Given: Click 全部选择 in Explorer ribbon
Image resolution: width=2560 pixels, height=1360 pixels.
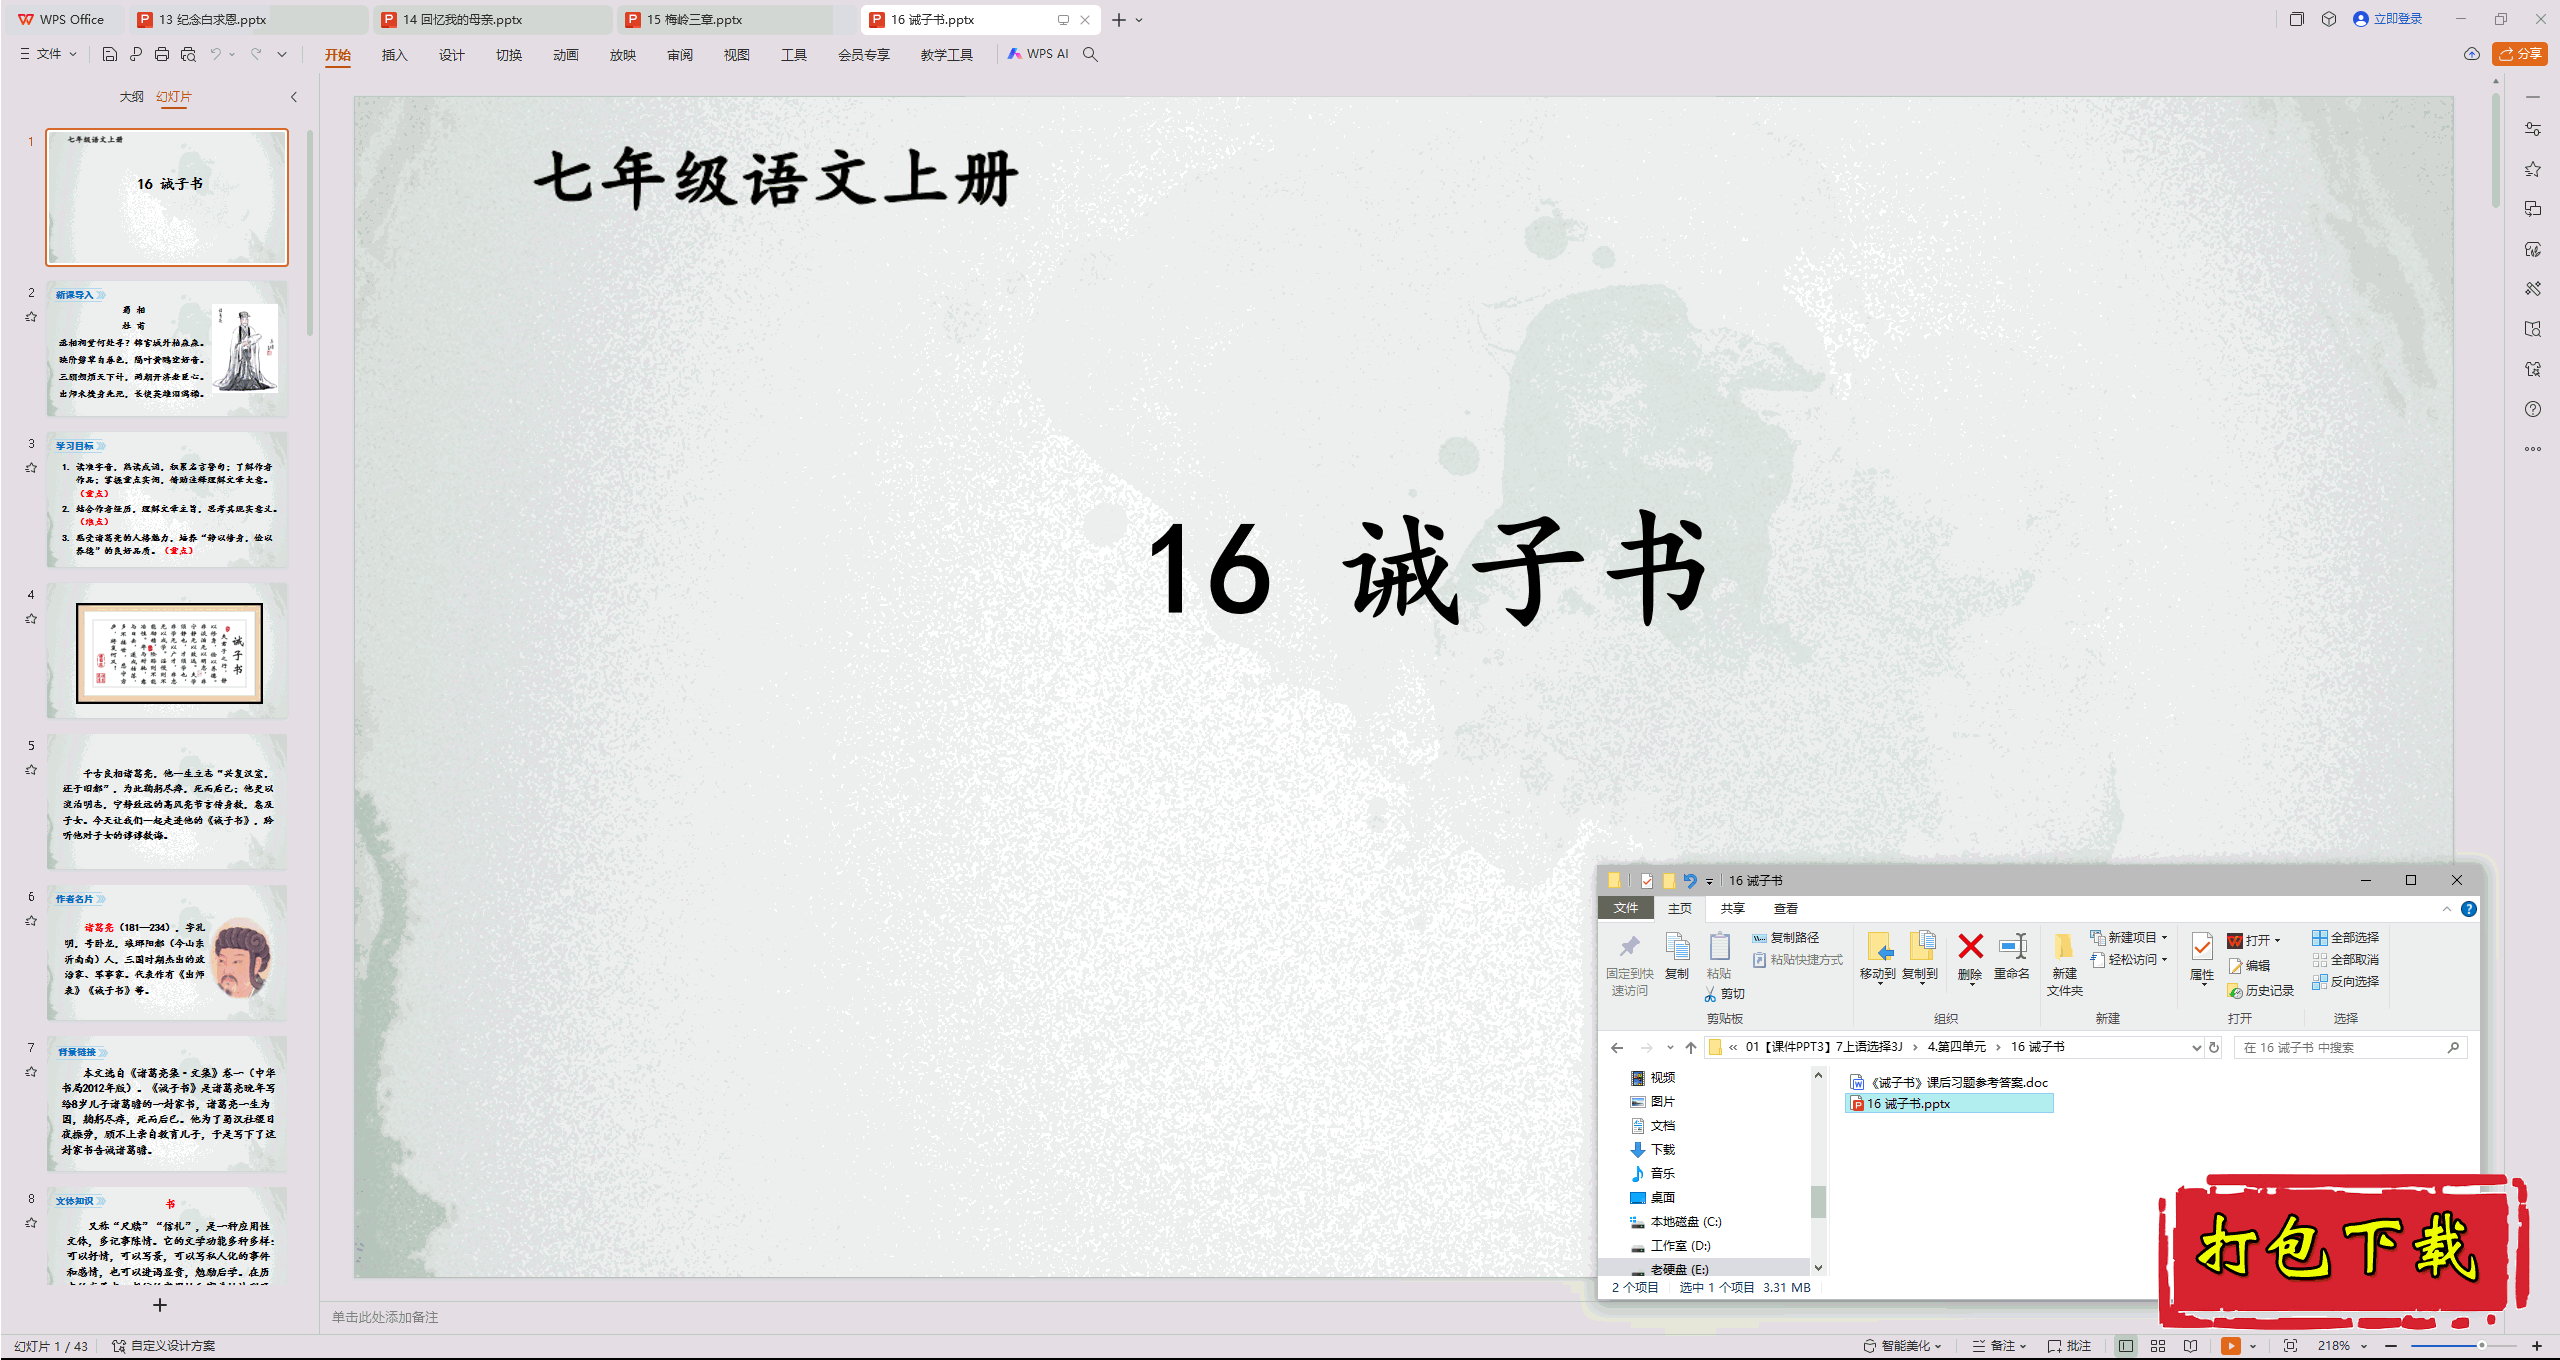Looking at the screenshot, I should (2346, 938).
